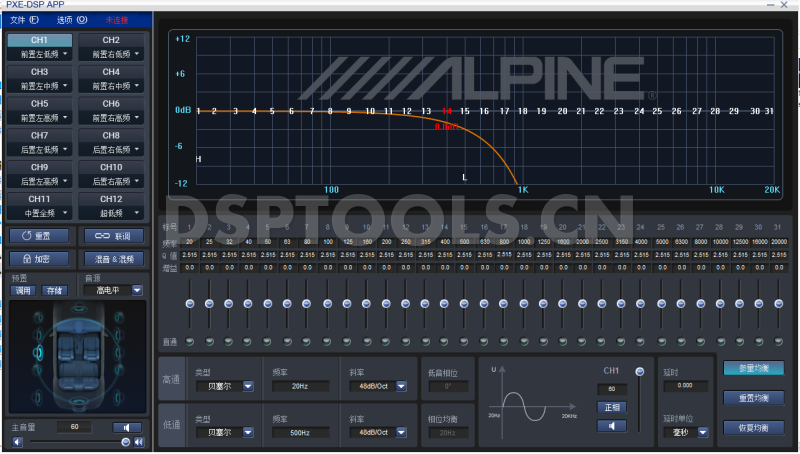Click the 存储 preset save button
This screenshot has width=800, height=454.
point(54,291)
